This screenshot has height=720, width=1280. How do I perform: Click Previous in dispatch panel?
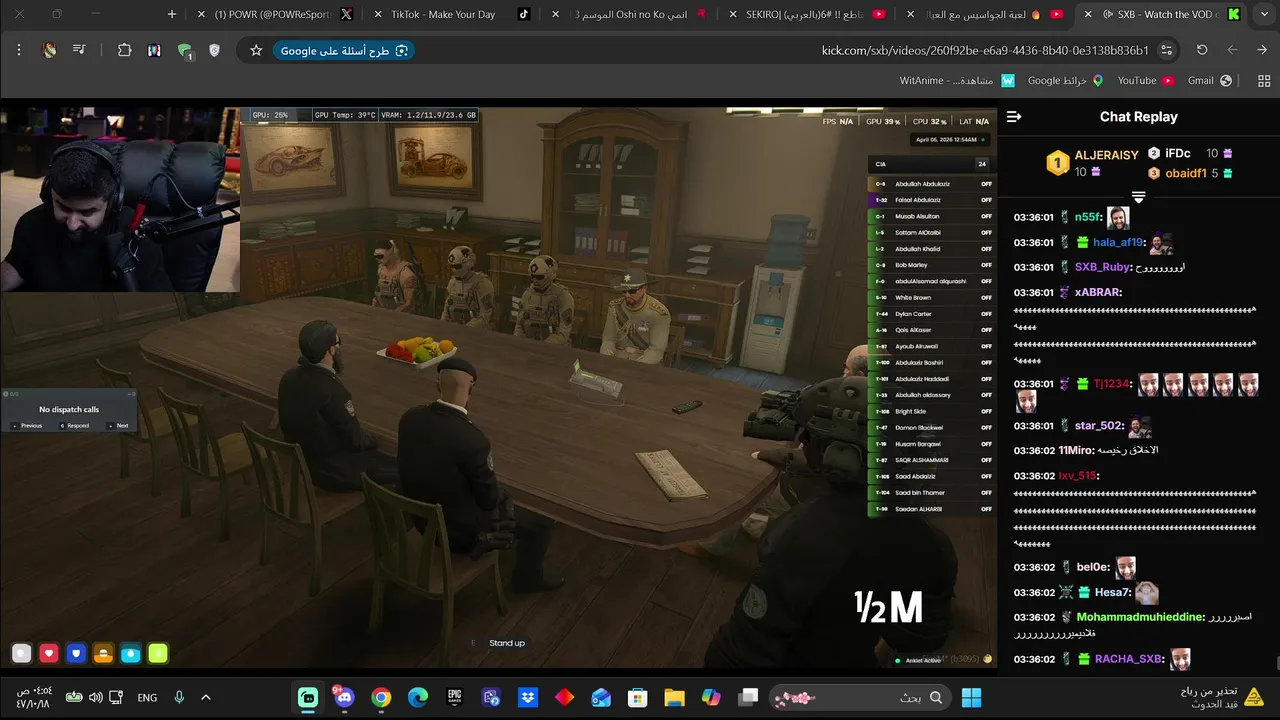28,425
